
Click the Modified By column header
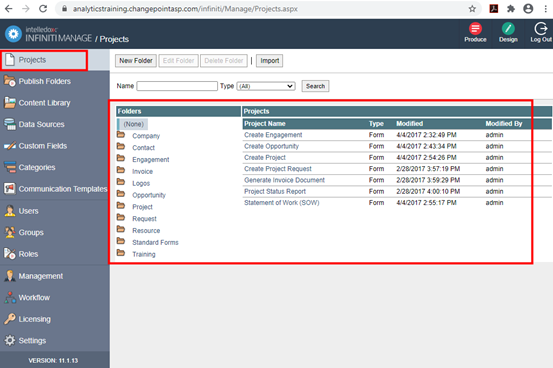pos(504,123)
